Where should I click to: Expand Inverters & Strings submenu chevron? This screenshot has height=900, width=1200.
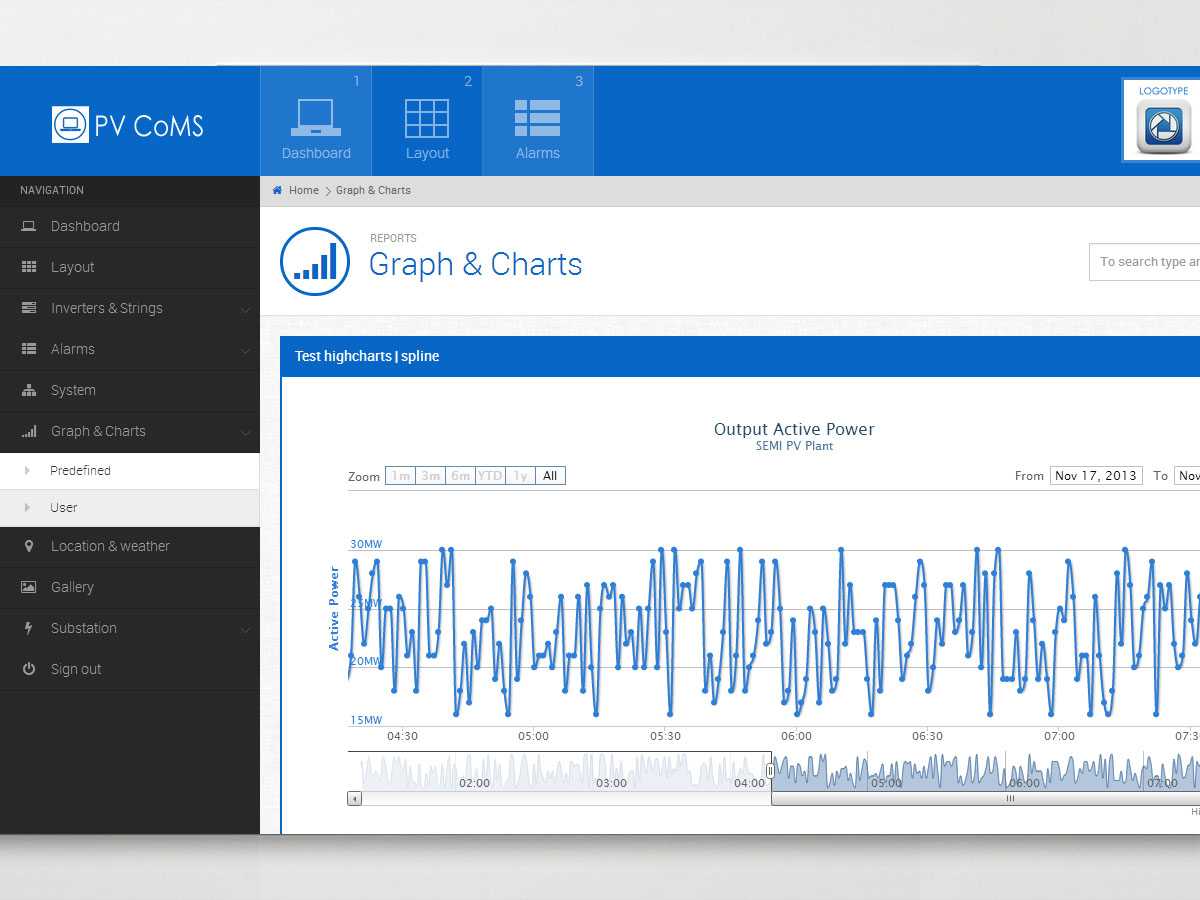pos(245,309)
